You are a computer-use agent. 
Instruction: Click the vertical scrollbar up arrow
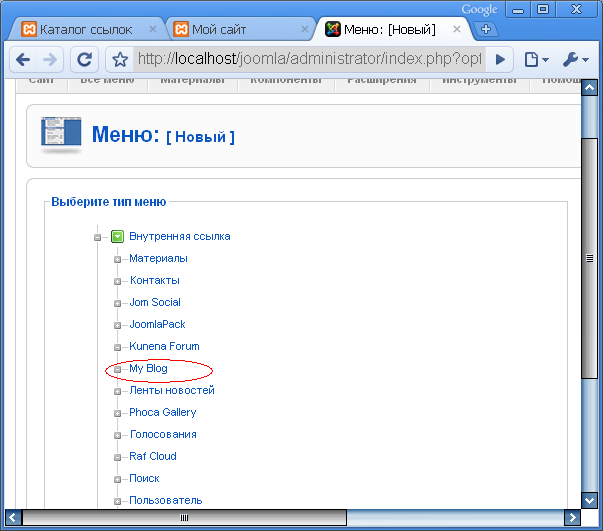[x=590, y=88]
